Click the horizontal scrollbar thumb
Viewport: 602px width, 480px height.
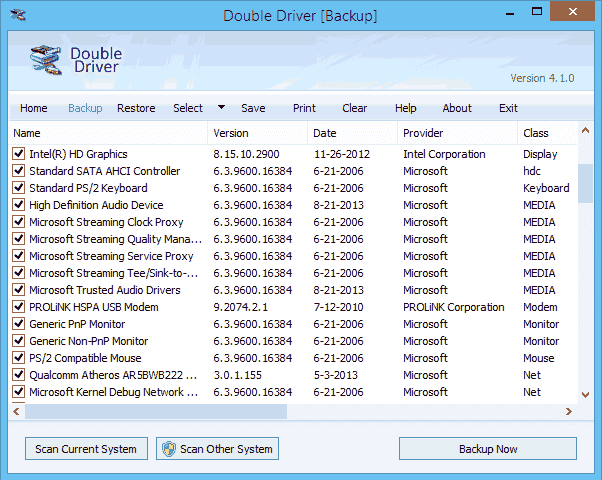[x=156, y=412]
